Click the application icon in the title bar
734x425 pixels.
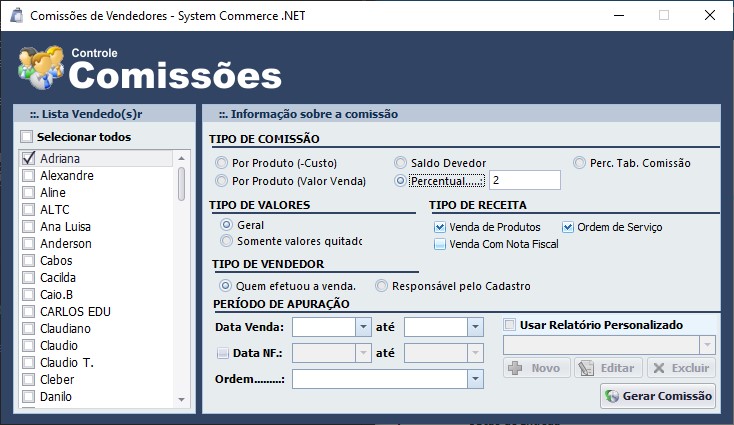click(x=17, y=15)
